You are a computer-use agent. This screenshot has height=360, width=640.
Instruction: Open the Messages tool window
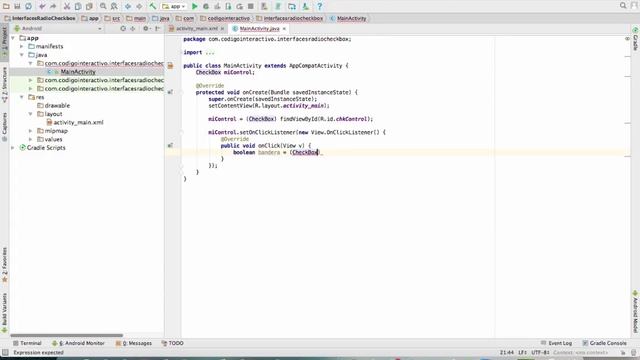(x=133, y=343)
